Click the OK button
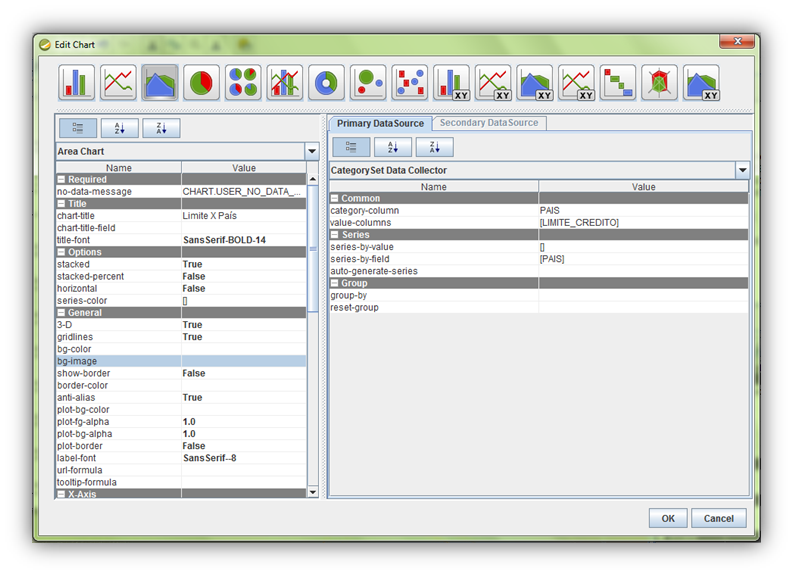The image size is (793, 575). pyautogui.click(x=667, y=518)
